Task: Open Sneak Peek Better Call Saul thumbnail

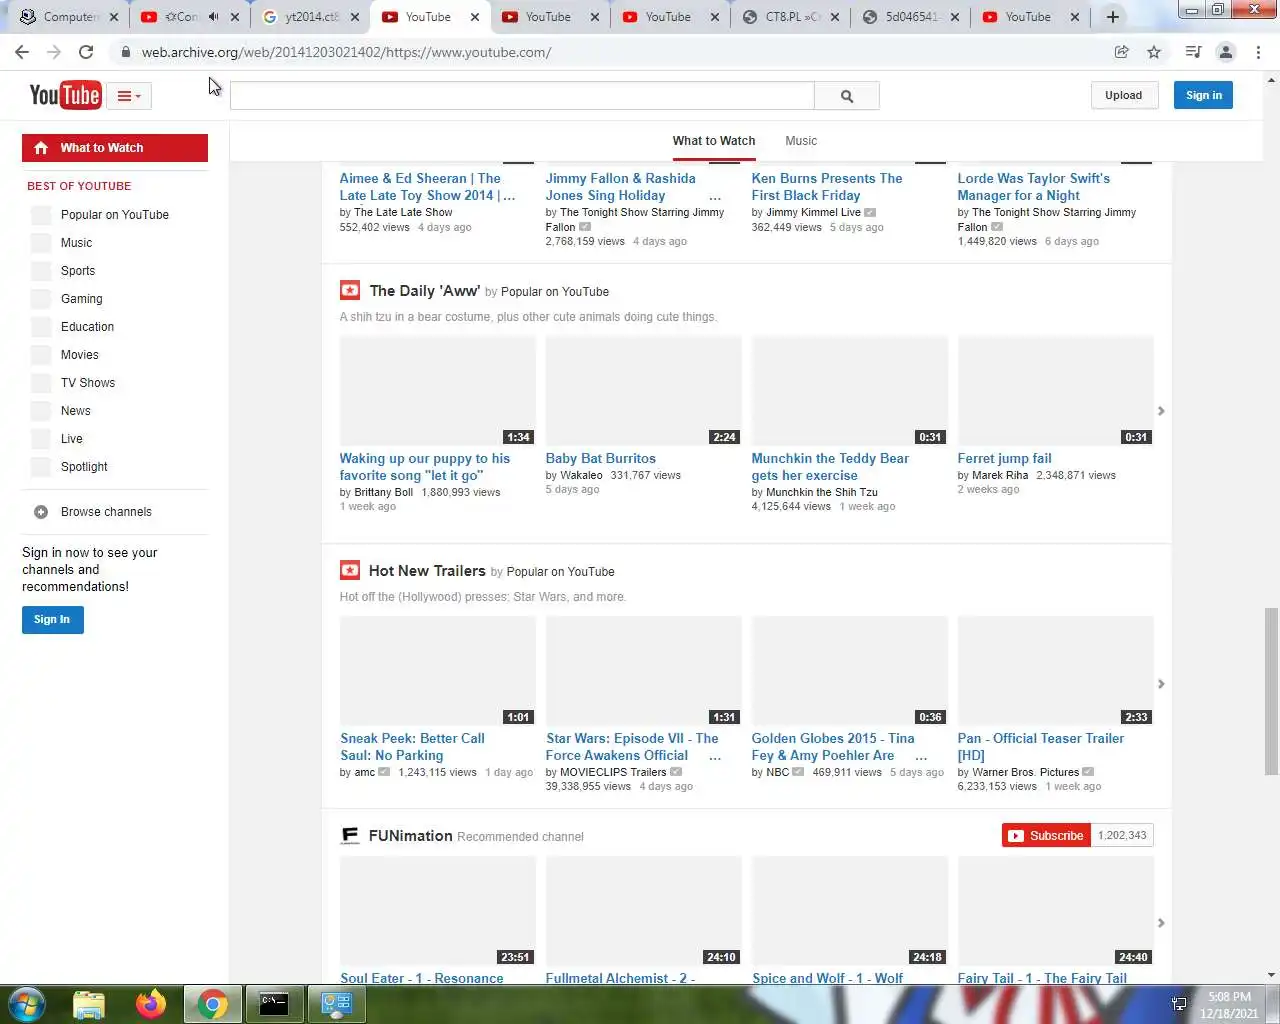Action: point(437,671)
